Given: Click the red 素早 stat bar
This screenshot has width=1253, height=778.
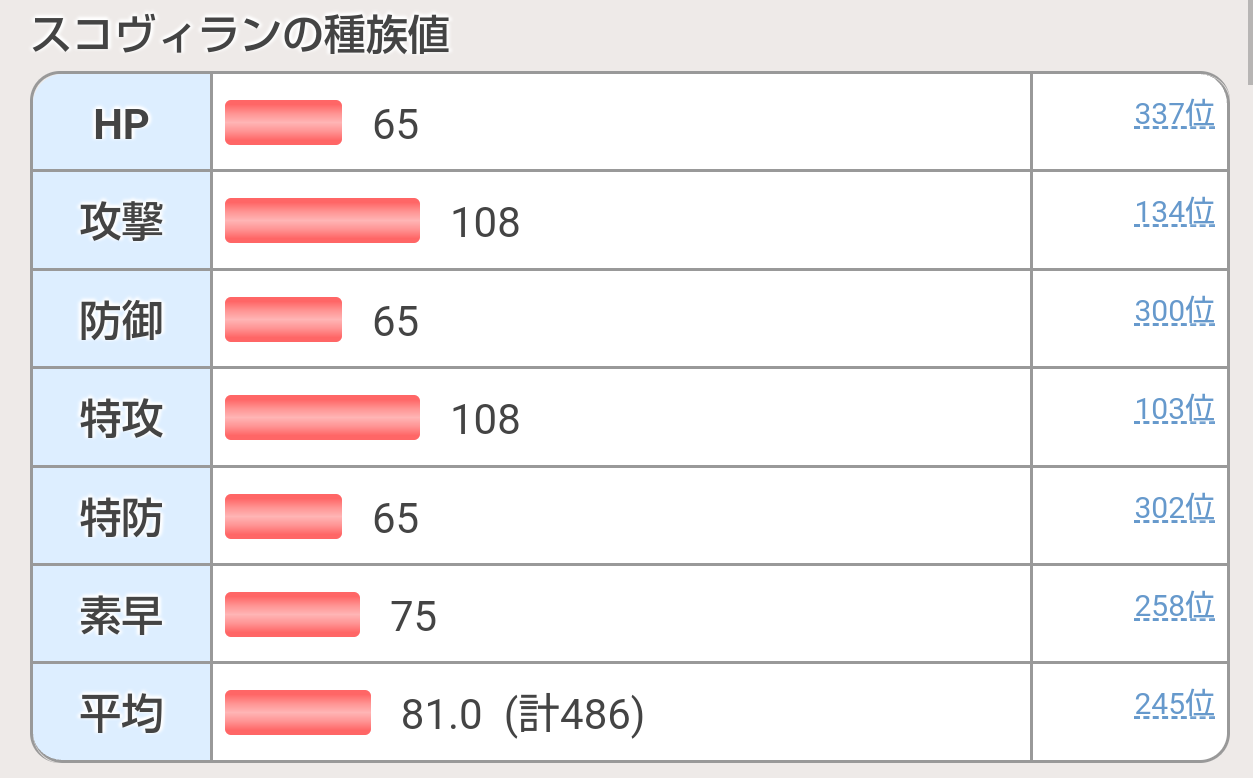Looking at the screenshot, I should pos(292,615).
